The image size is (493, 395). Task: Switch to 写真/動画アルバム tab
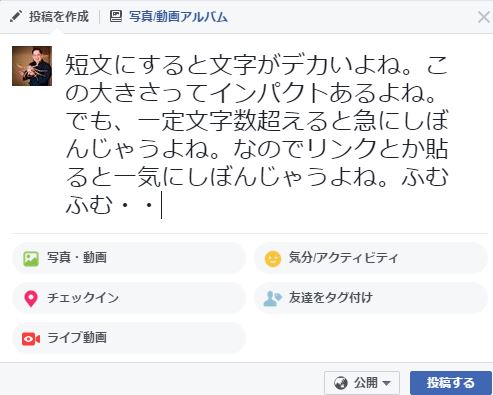coord(169,16)
